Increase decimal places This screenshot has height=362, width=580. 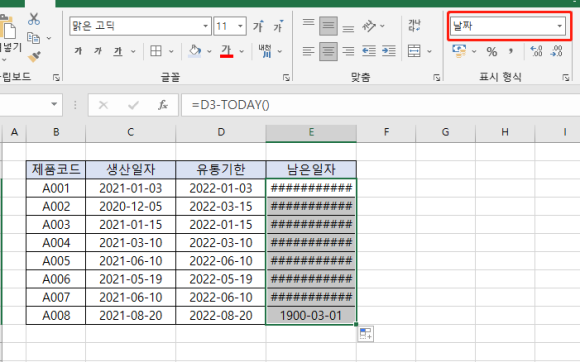[x=536, y=51]
